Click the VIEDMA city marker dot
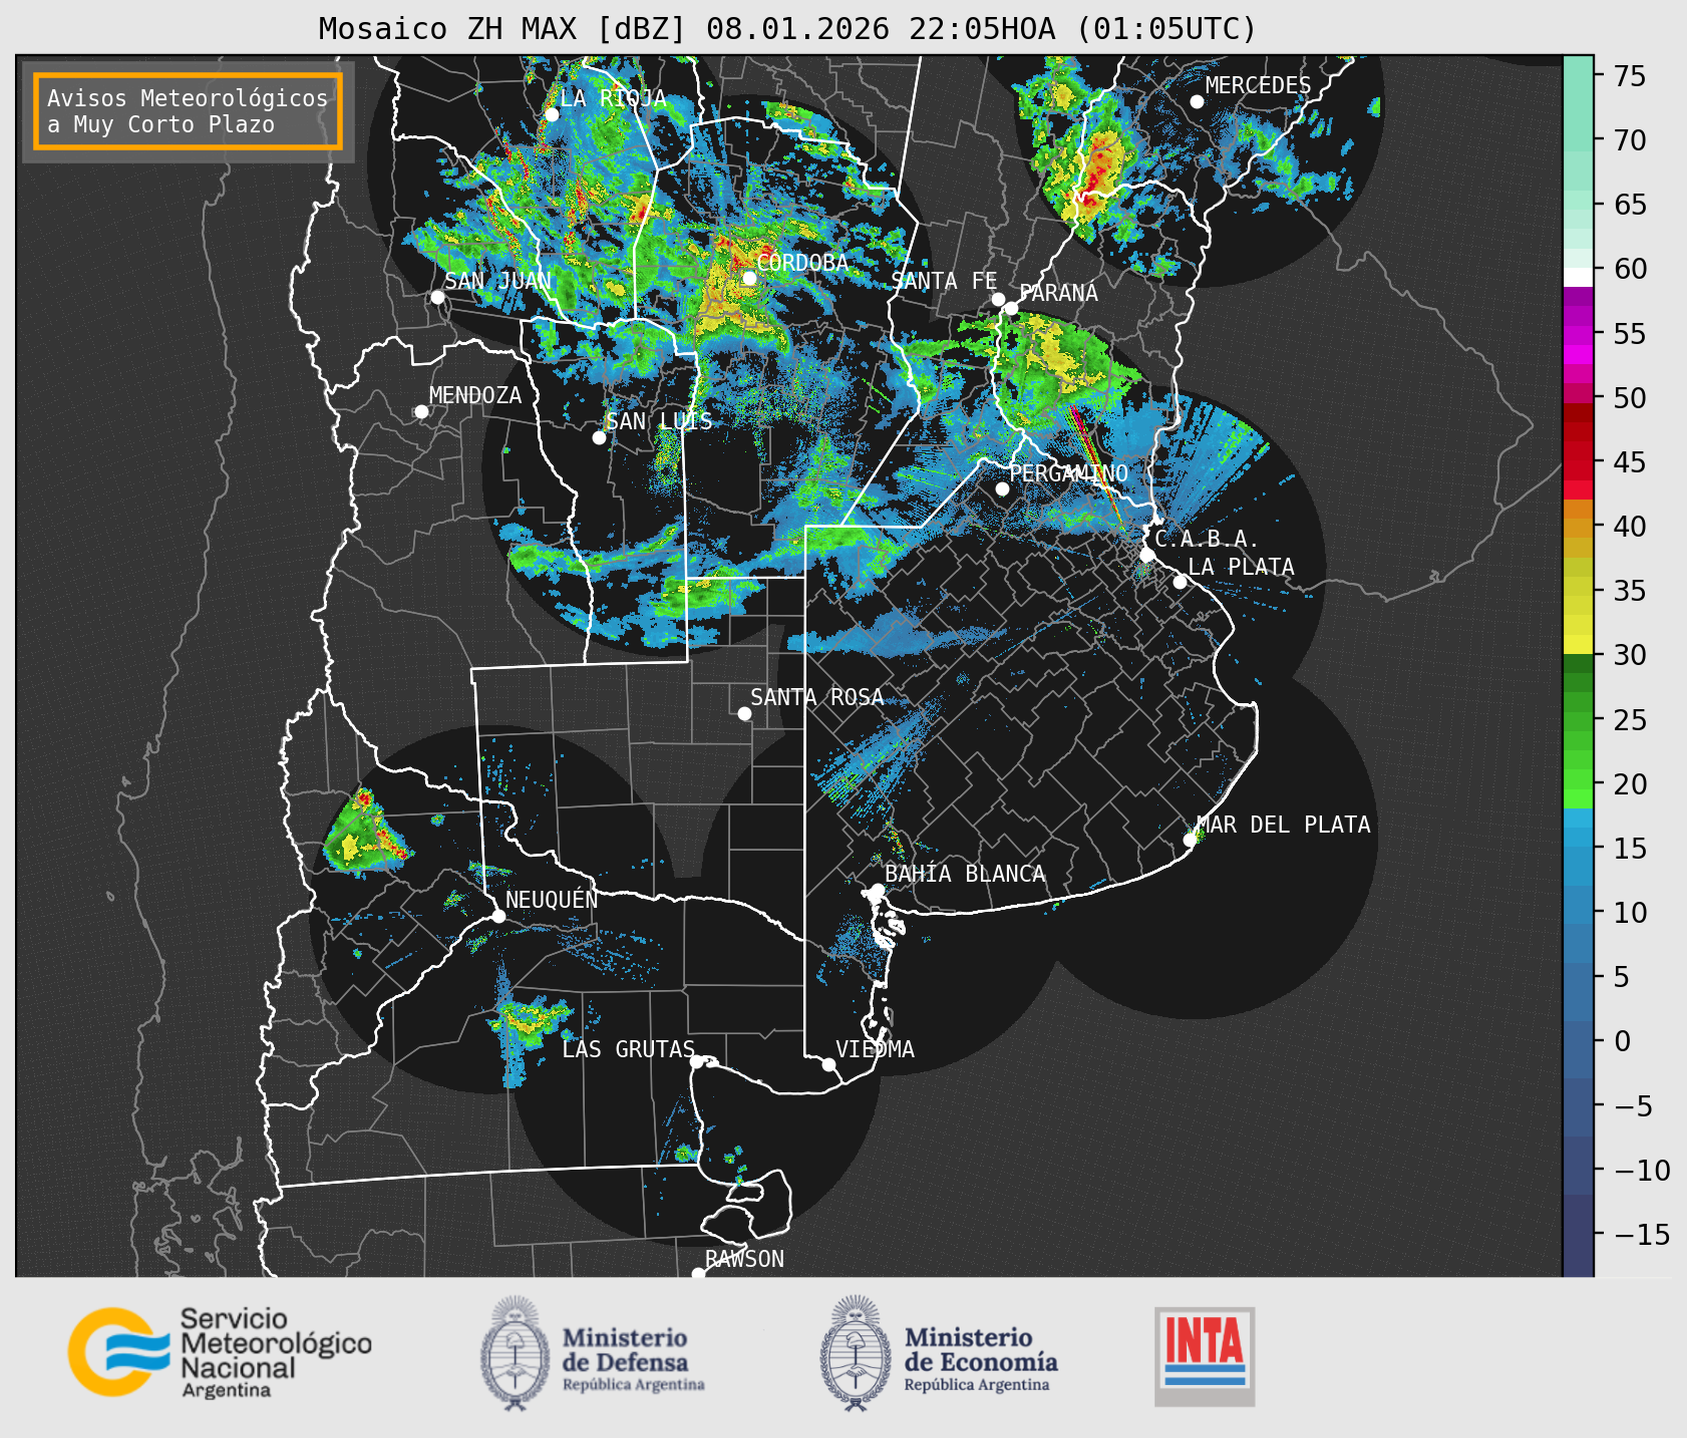This screenshot has width=1687, height=1438. click(828, 1064)
